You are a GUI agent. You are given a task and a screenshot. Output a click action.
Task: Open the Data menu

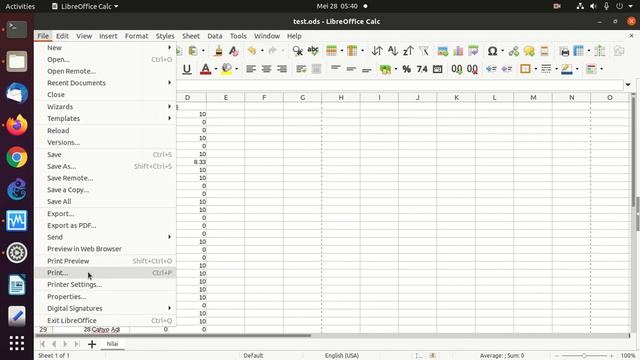[215, 36]
